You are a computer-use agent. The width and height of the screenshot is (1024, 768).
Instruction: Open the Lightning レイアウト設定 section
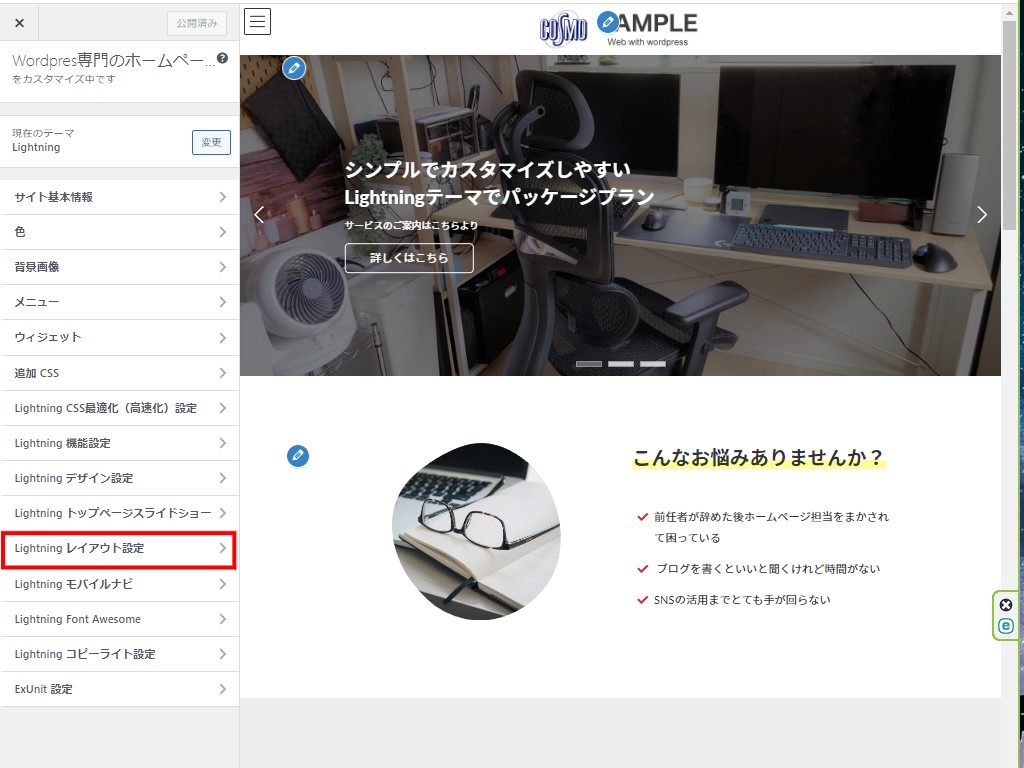pyautogui.click(x=119, y=548)
